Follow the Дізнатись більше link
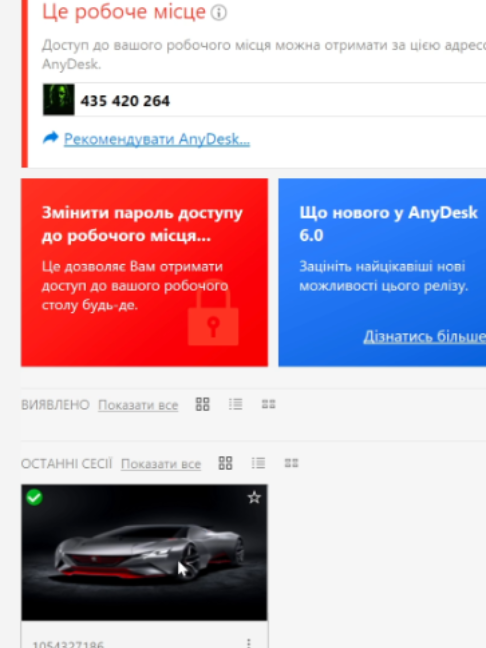486x648 pixels. [x=424, y=337]
